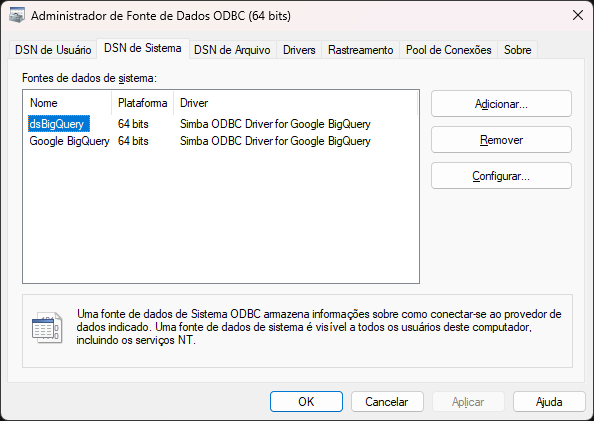This screenshot has width=594, height=421.
Task: Select the dsBigQuery data source entry
Action: [x=59, y=124]
